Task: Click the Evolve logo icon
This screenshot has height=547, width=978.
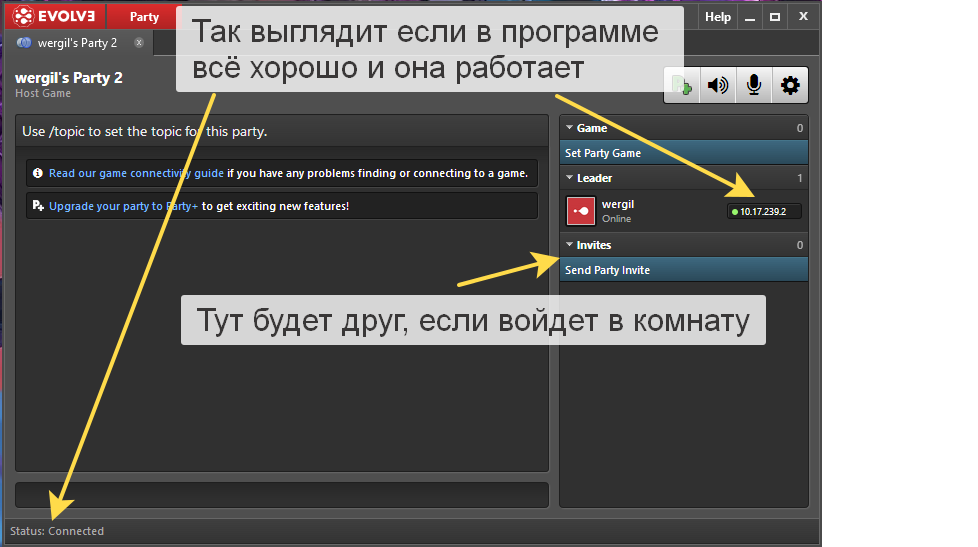Action: [23, 16]
